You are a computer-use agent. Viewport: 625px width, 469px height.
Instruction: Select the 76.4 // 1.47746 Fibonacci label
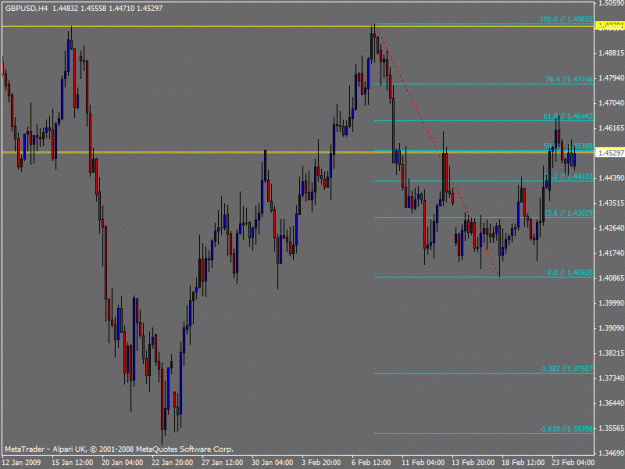click(569, 79)
